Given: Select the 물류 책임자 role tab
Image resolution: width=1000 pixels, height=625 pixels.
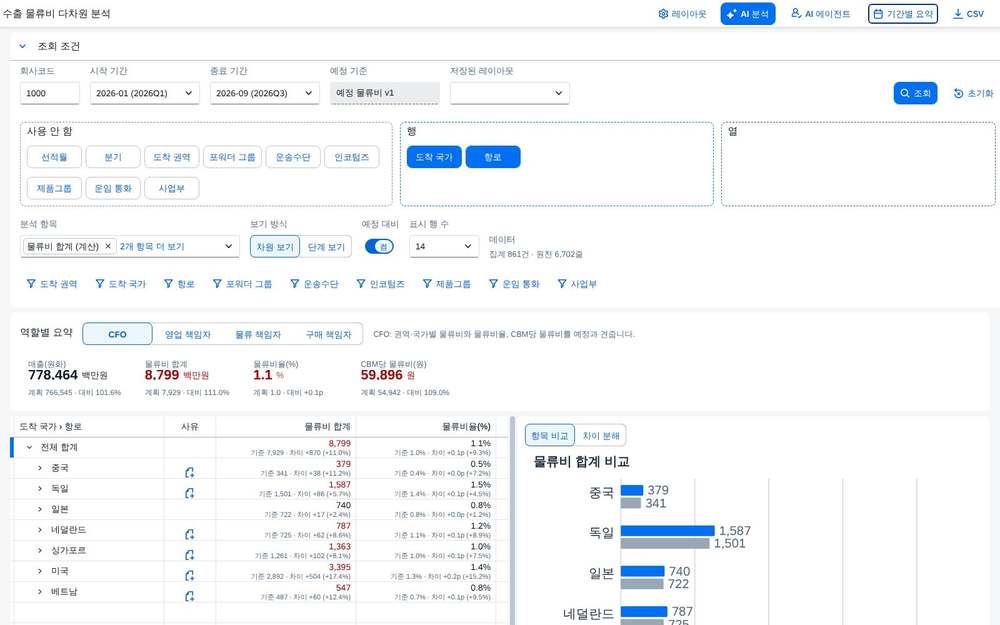Looking at the screenshot, I should 258,334.
